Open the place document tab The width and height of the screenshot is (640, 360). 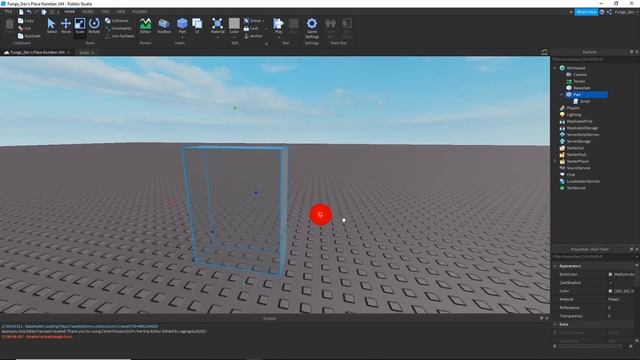[x=37, y=52]
